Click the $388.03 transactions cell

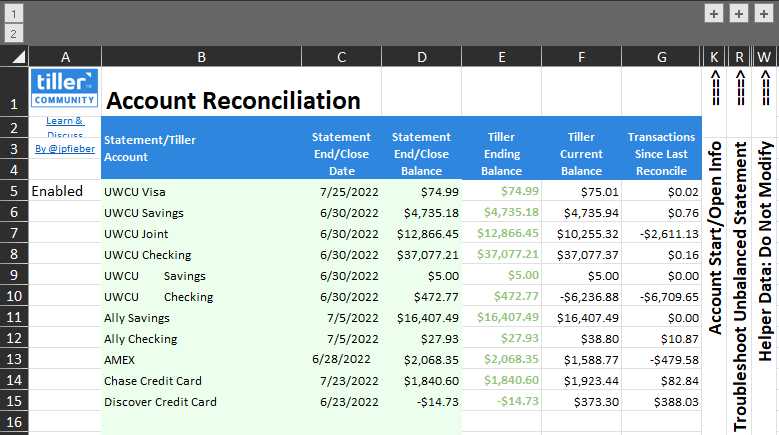point(661,401)
